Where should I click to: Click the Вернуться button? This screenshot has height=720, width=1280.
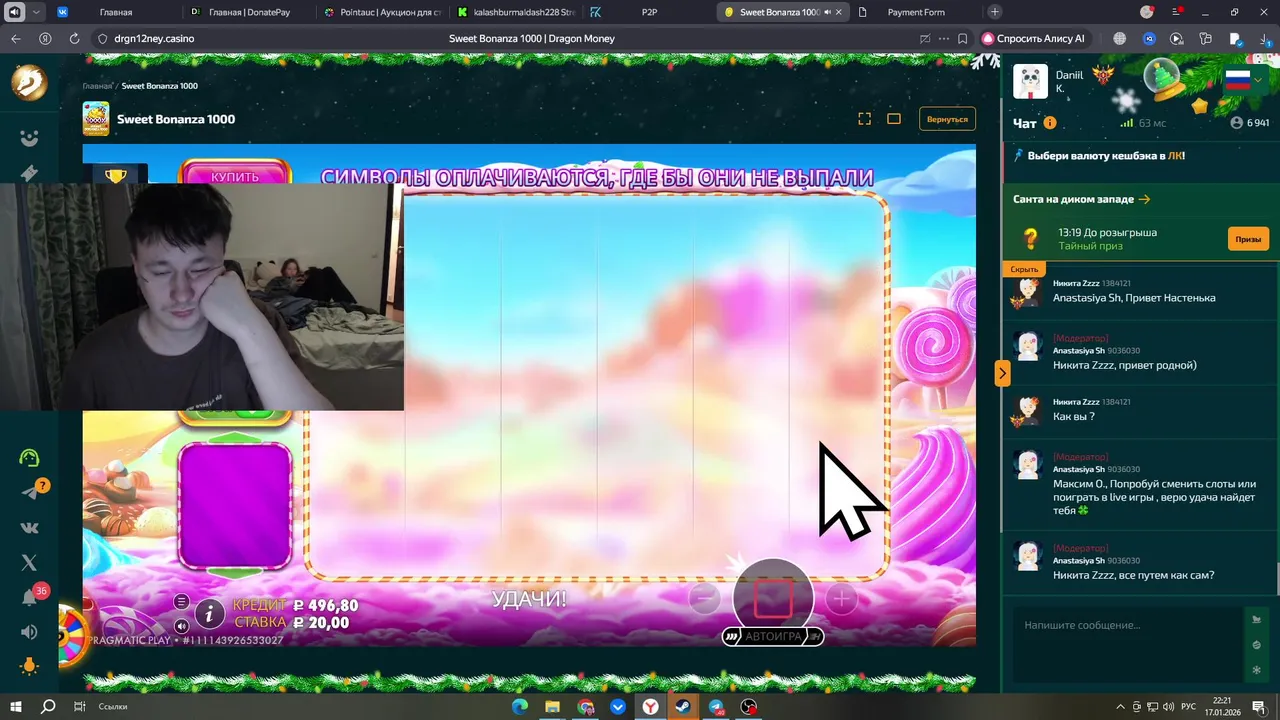947,119
